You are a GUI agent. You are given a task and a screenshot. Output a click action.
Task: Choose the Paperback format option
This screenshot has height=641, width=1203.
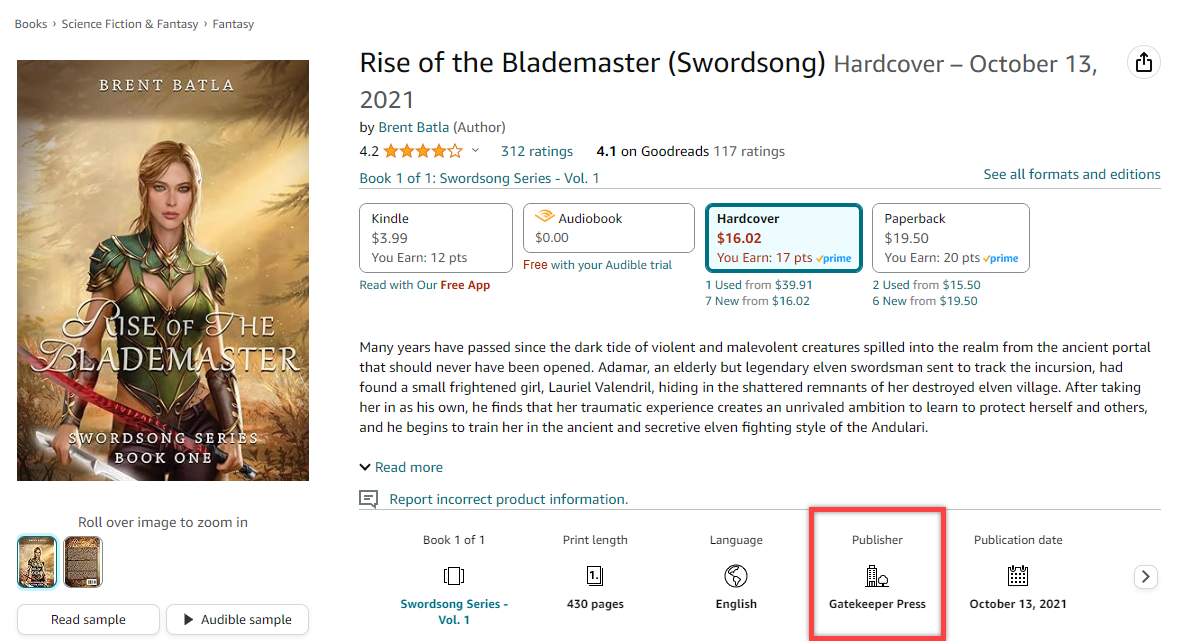coord(950,238)
